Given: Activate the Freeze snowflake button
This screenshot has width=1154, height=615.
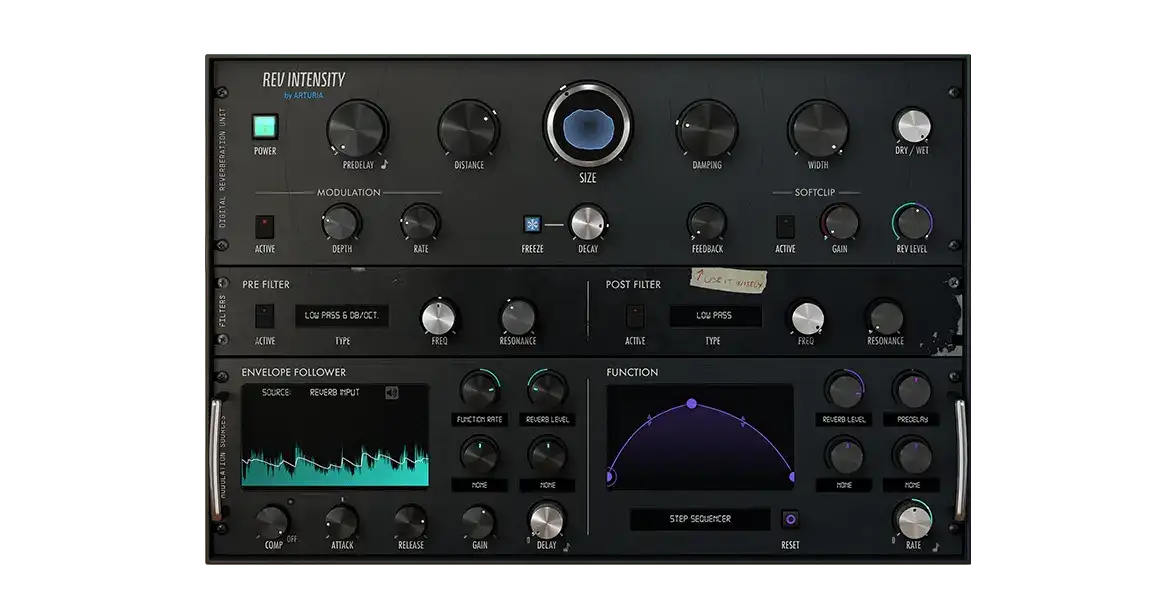Looking at the screenshot, I should (532, 224).
